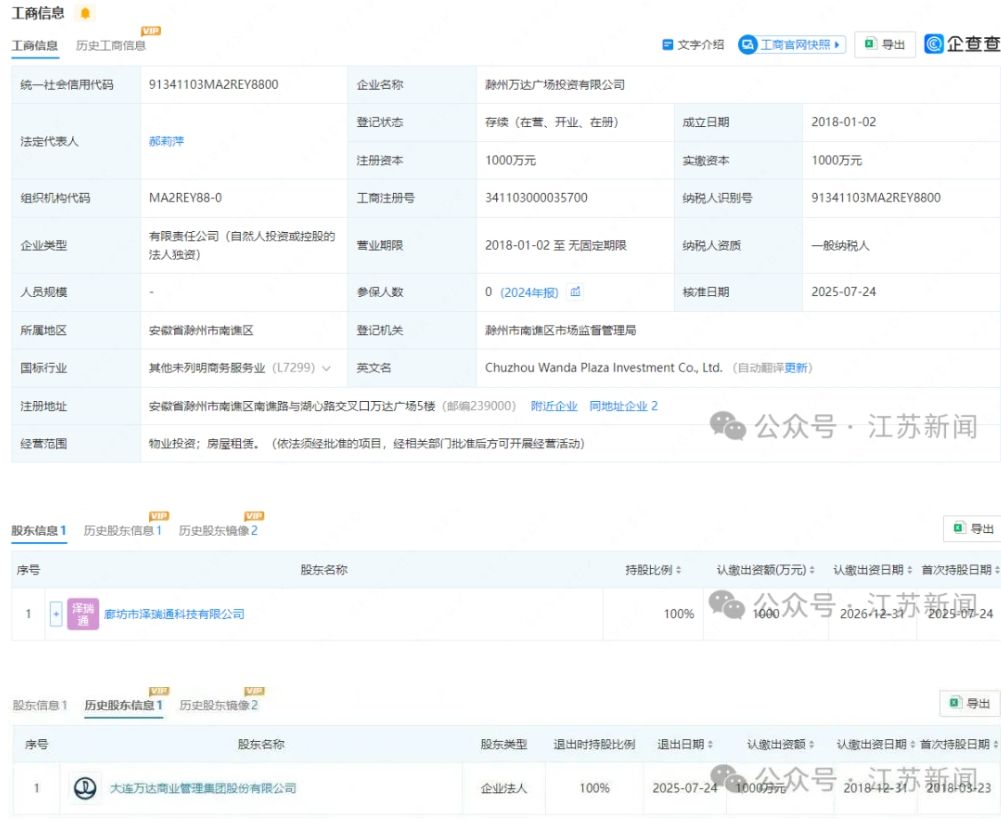The width and height of the screenshot is (1001, 820).
Task: Click the chart icon next to 2024年报
Action: tap(575, 292)
